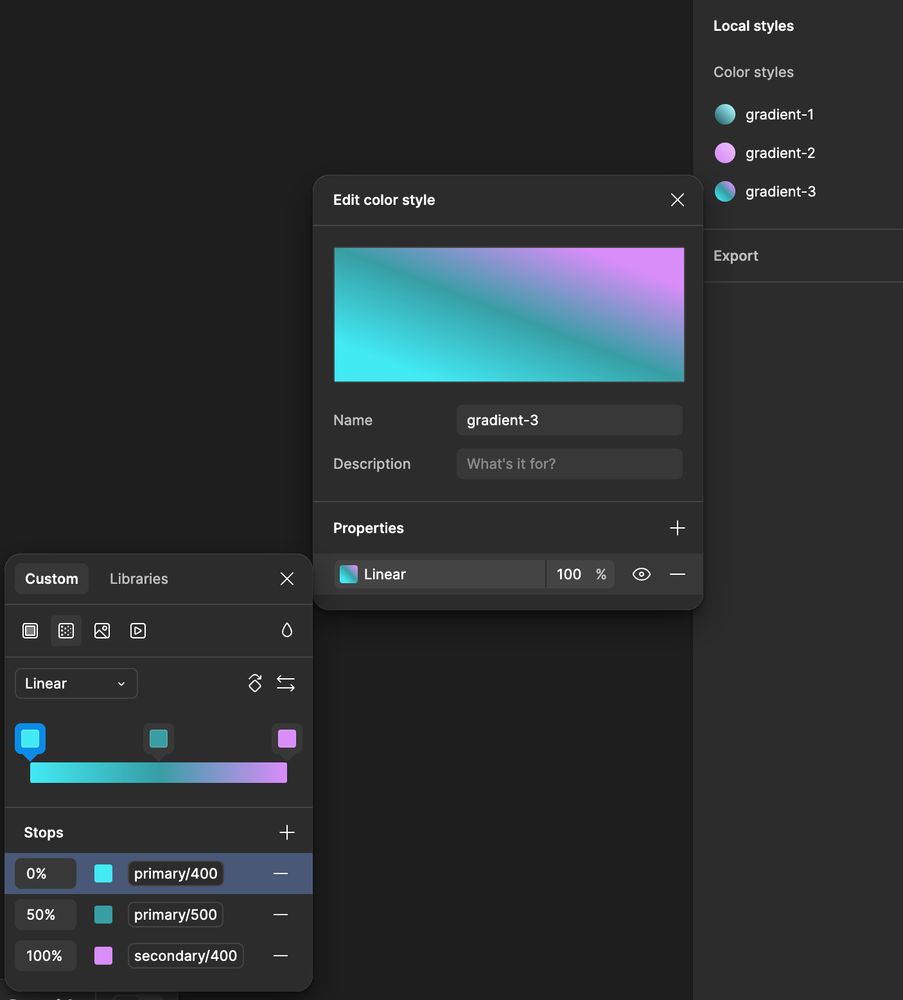The width and height of the screenshot is (903, 1000).
Task: Close the Edit color style dialog
Action: click(677, 200)
